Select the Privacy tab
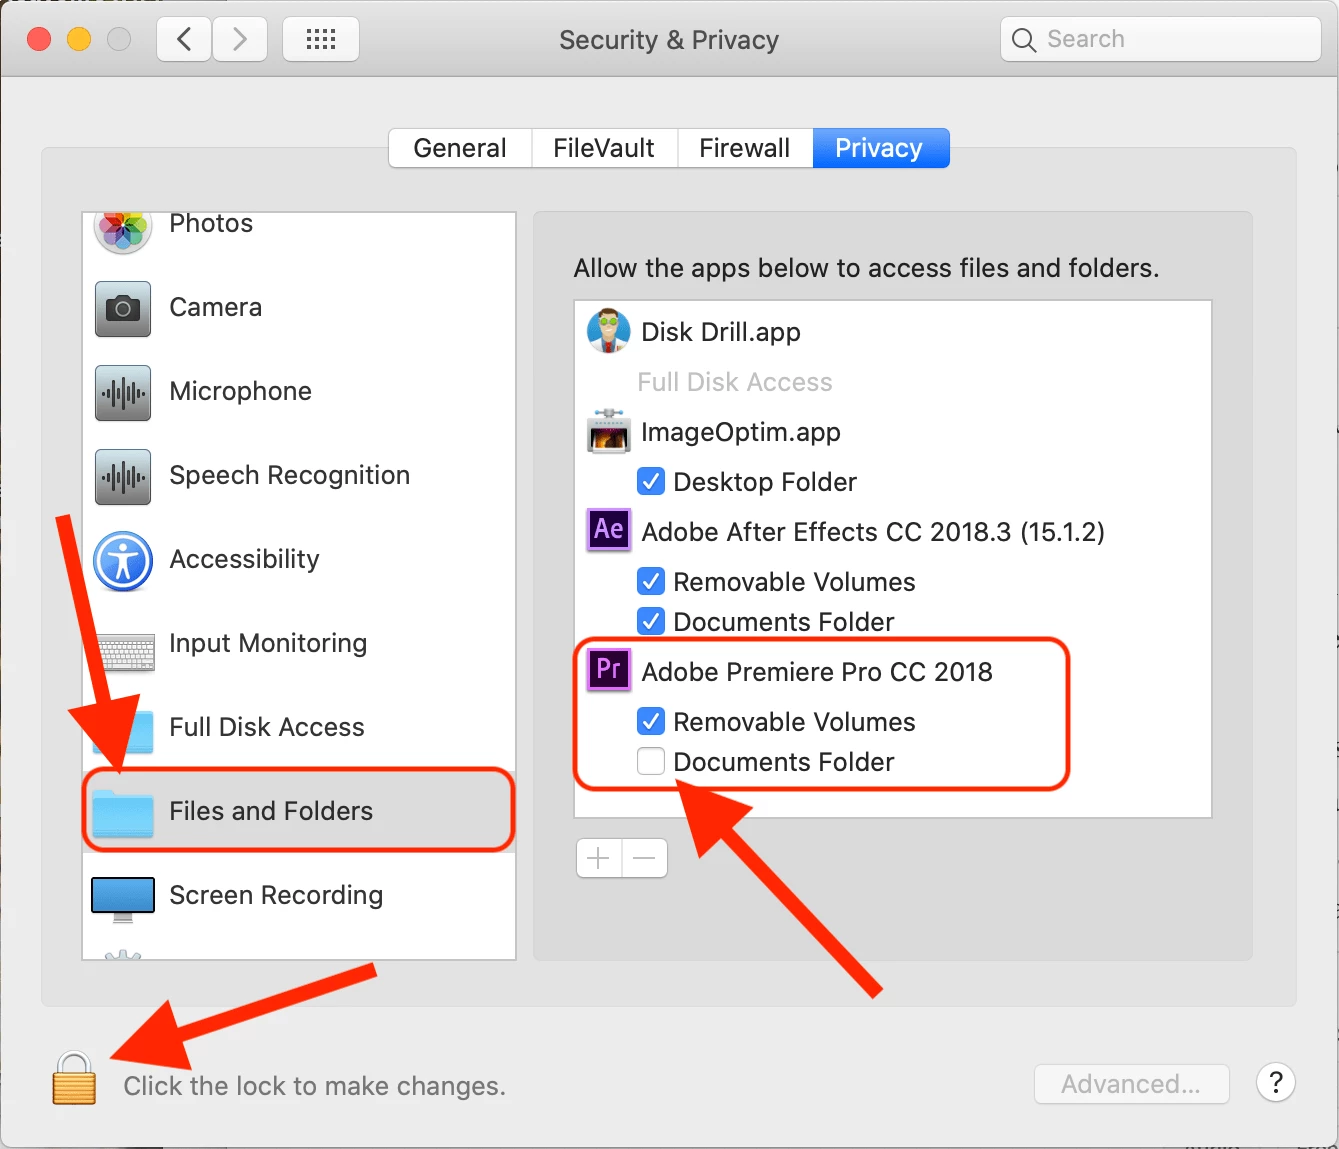1339x1149 pixels. point(880,148)
